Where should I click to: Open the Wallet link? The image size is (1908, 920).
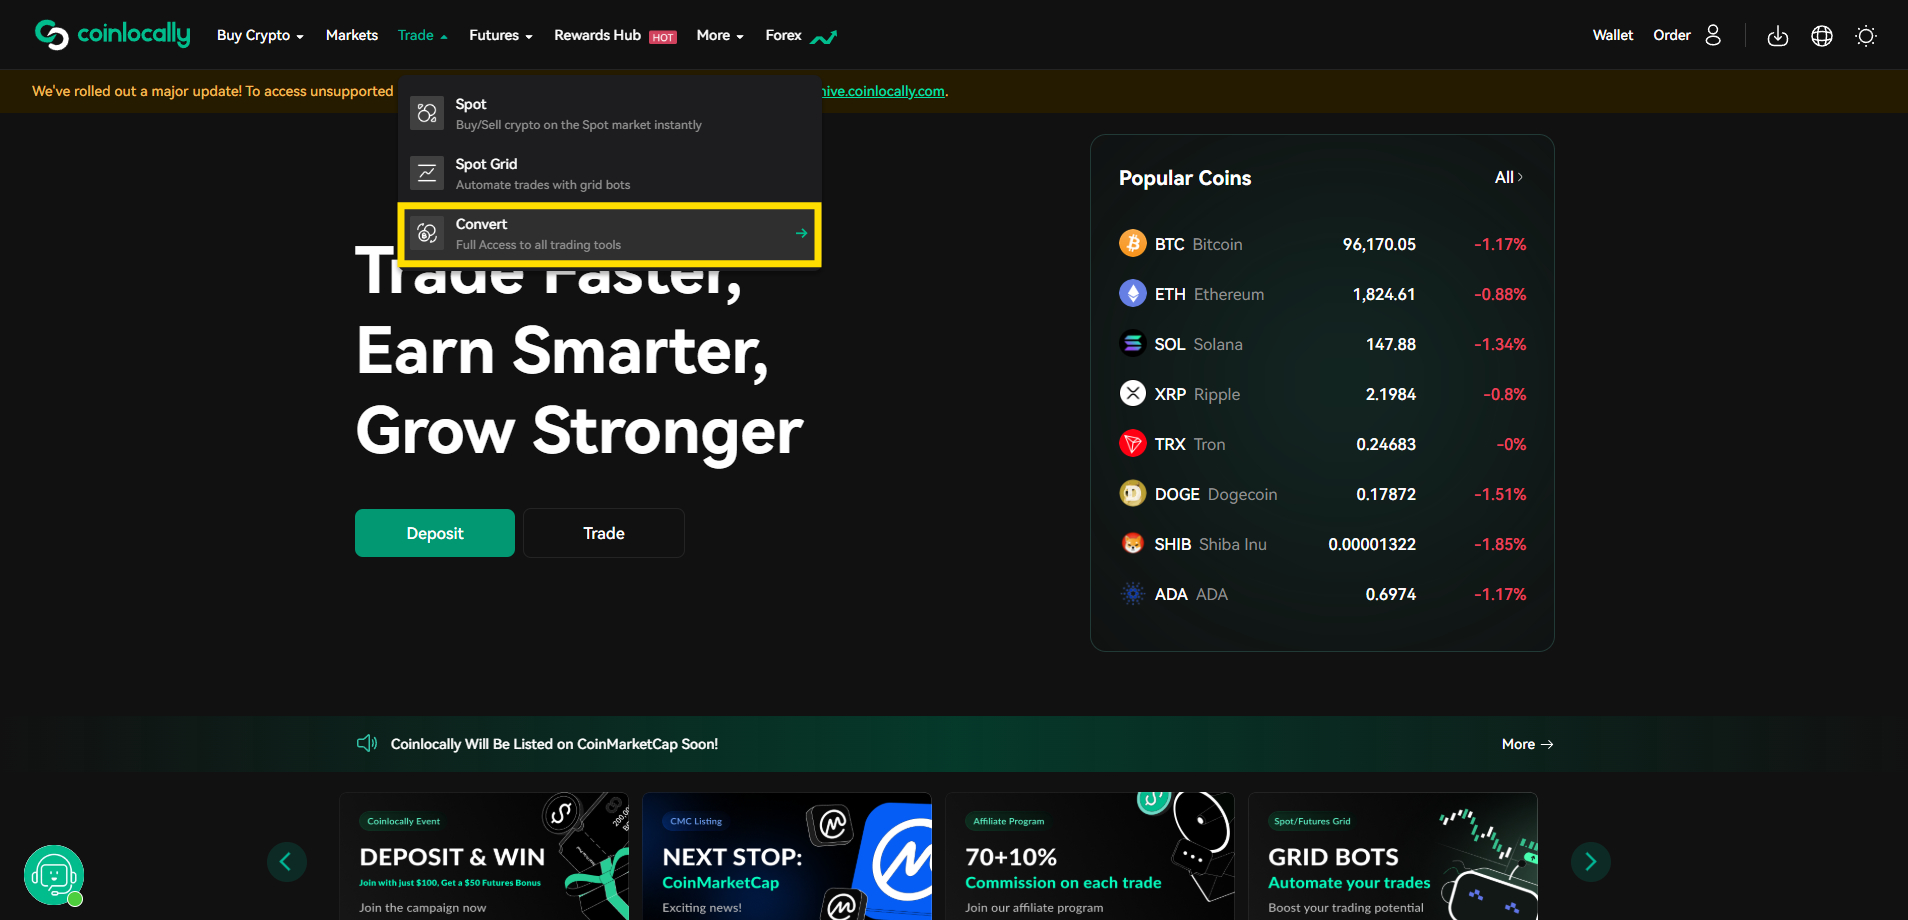(1613, 35)
